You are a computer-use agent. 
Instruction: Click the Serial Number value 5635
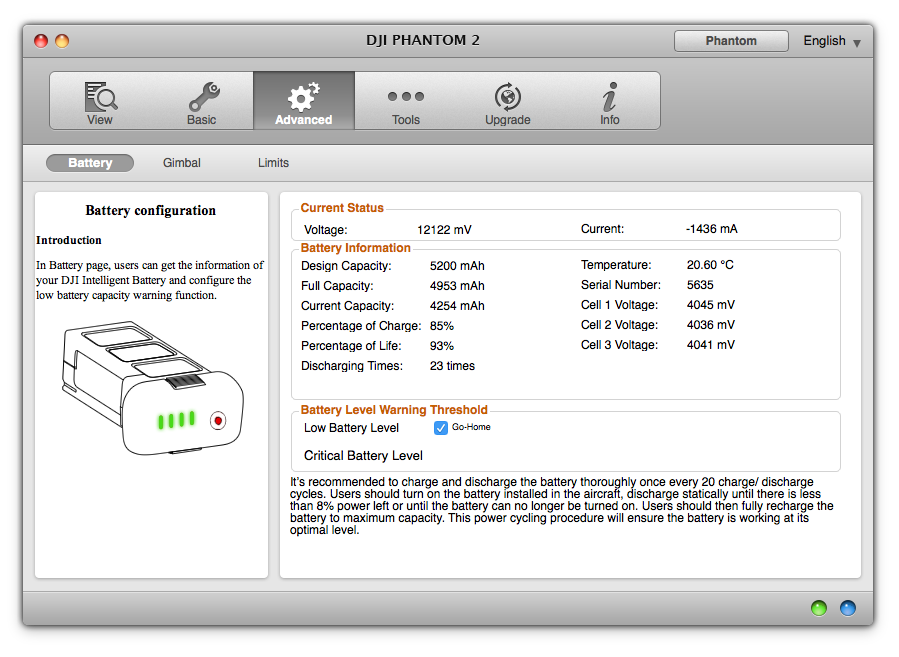pos(700,285)
